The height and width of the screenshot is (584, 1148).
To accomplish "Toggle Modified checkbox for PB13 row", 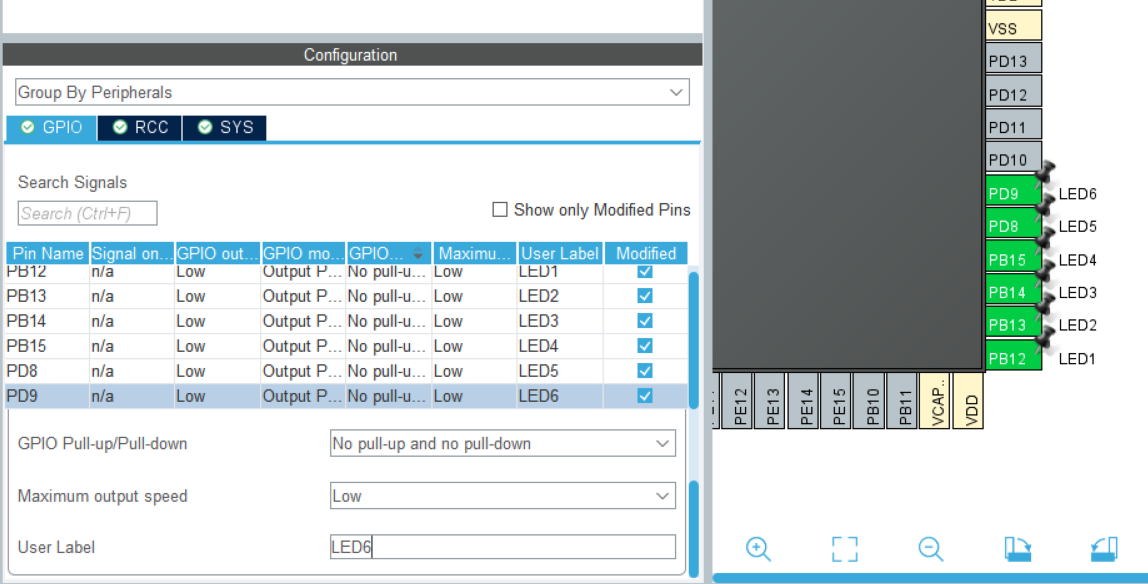I will 645,296.
